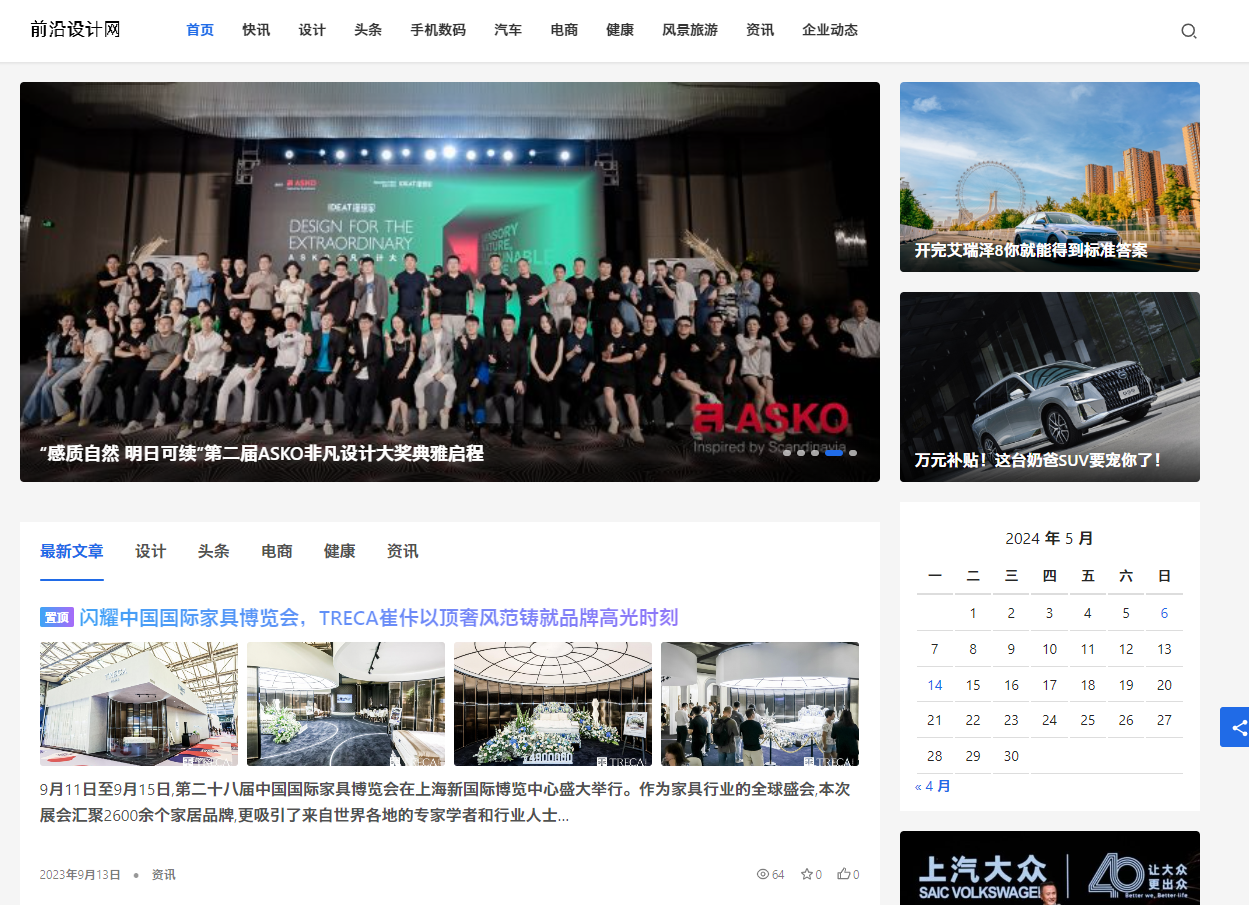Switch to the 资讯 tab in article list
Viewport: 1249px width, 905px height.
pyautogui.click(x=403, y=551)
